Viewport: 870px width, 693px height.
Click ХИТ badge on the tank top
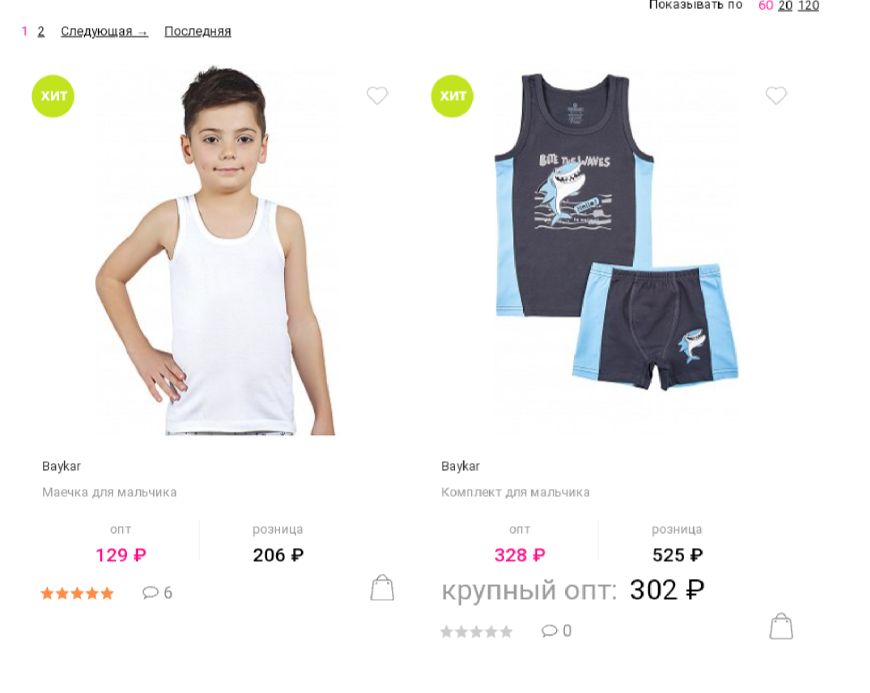tap(53, 96)
